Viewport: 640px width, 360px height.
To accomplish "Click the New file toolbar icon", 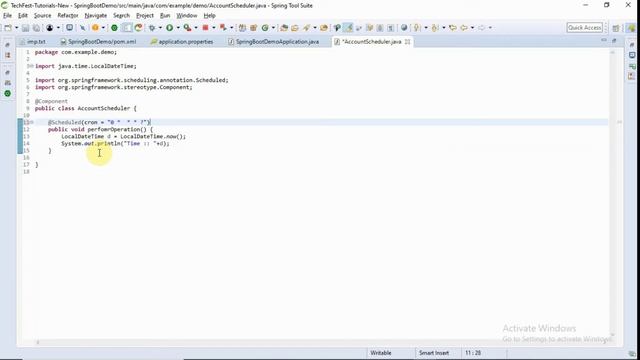I will [x=8, y=28].
